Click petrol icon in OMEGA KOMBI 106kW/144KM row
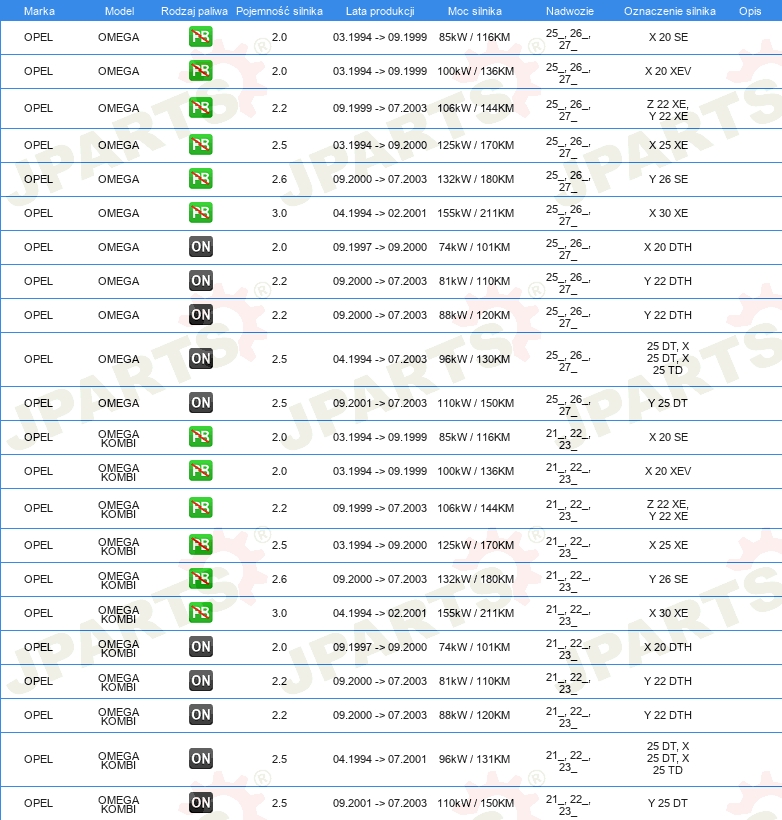Viewport: 782px width, 820px height. click(x=201, y=508)
